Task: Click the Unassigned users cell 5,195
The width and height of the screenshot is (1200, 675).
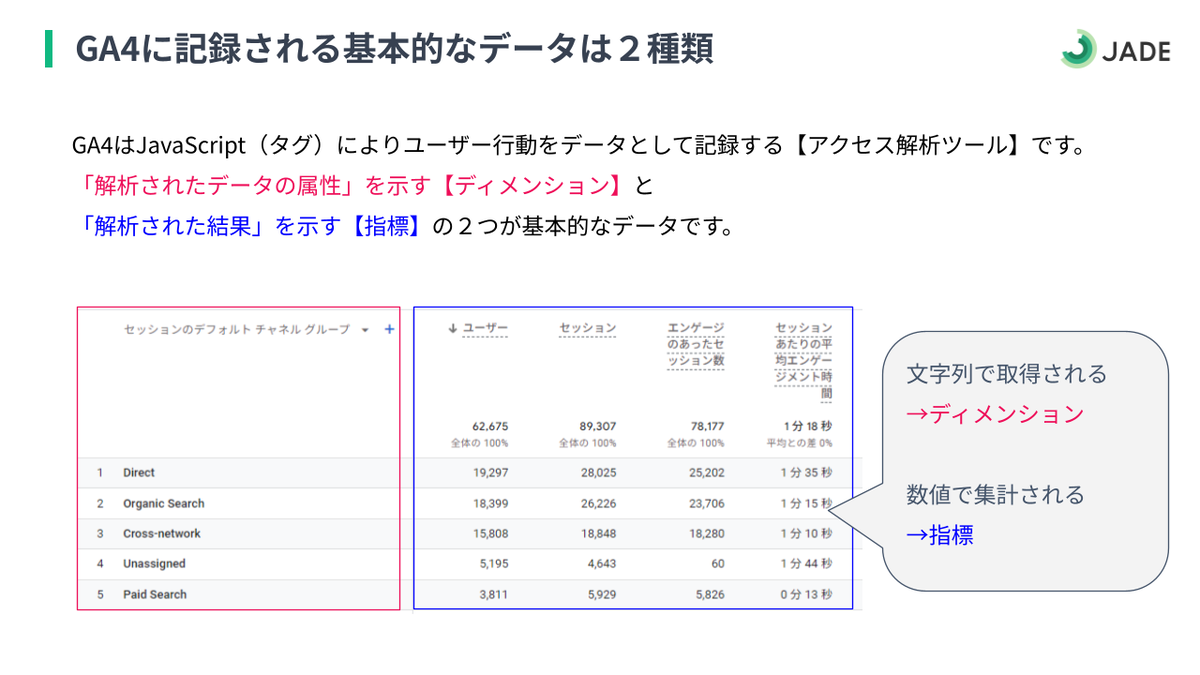Action: coord(494,563)
